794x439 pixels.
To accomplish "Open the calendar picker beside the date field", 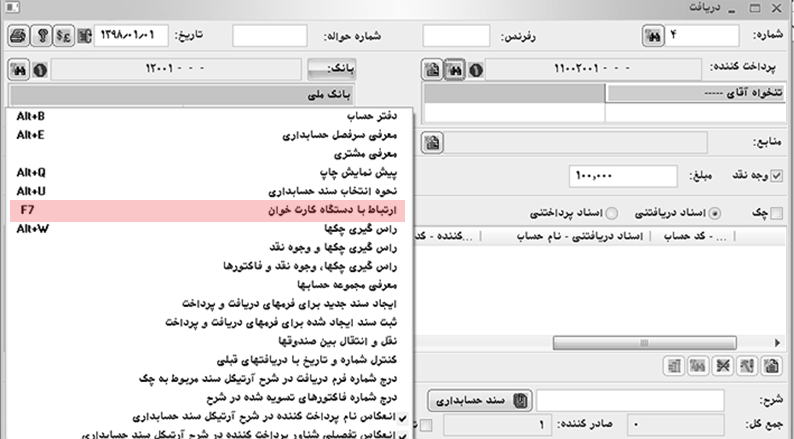I will click(x=81, y=36).
